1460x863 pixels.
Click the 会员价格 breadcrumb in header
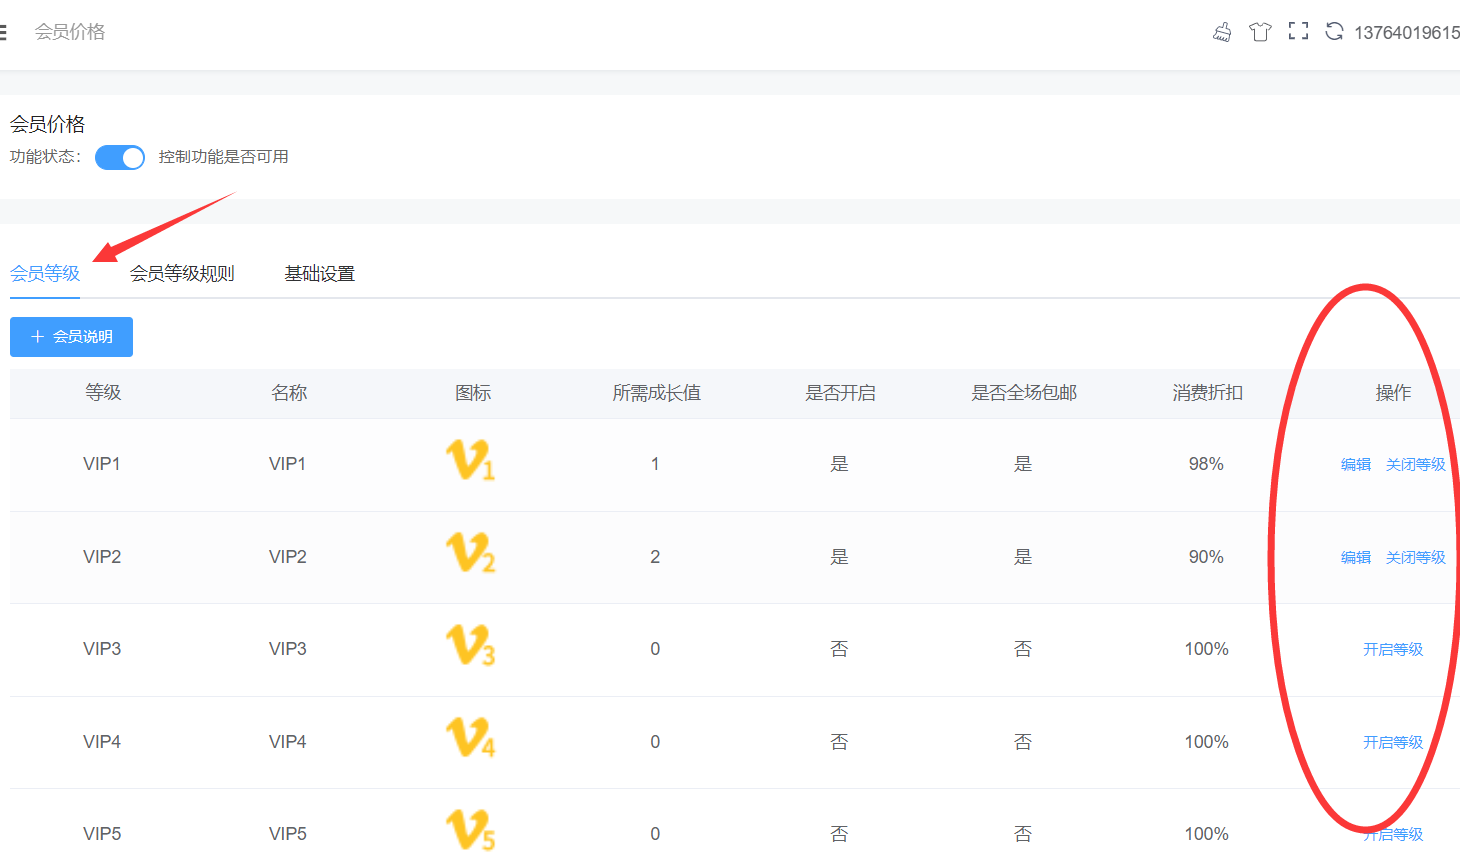[70, 32]
